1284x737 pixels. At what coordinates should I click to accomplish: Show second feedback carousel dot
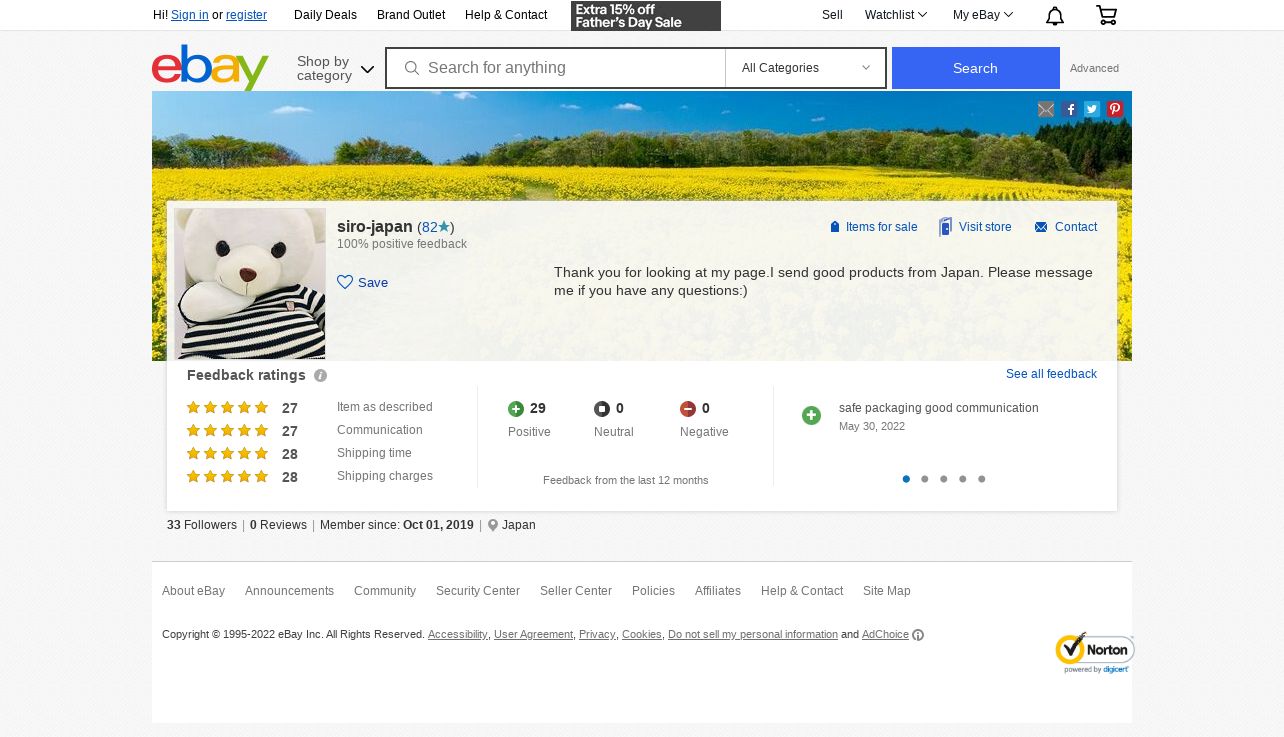click(x=925, y=479)
